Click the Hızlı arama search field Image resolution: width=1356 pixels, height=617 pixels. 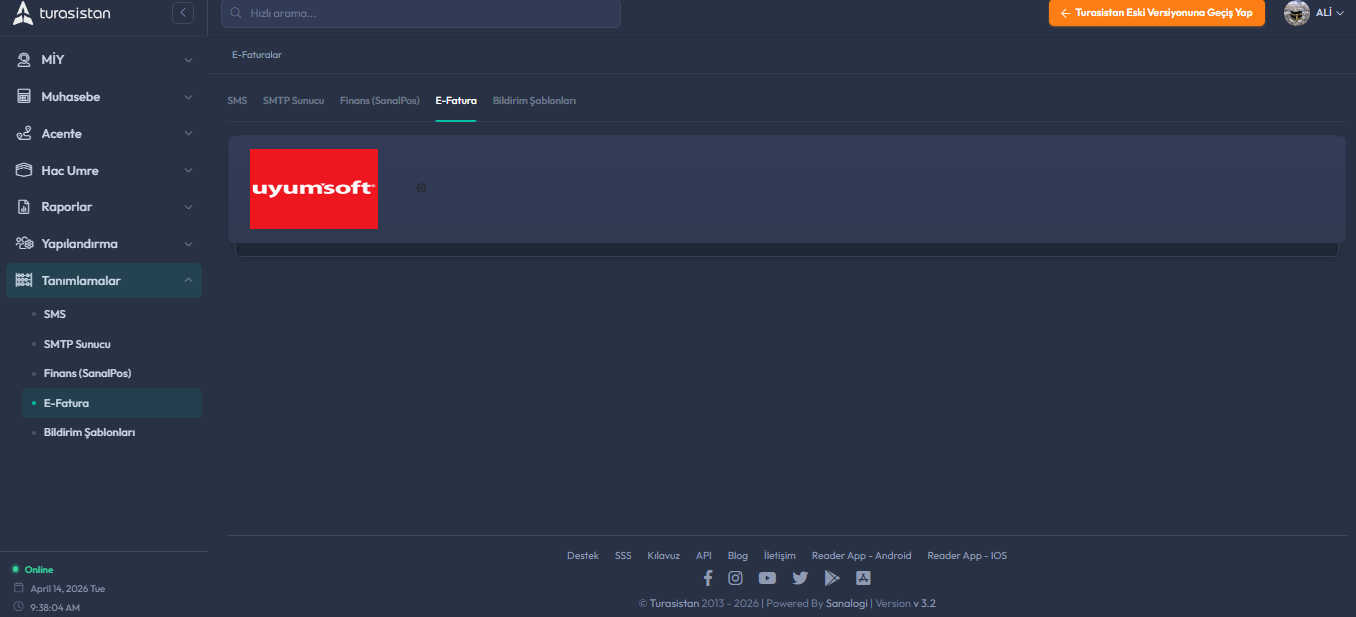(420, 14)
